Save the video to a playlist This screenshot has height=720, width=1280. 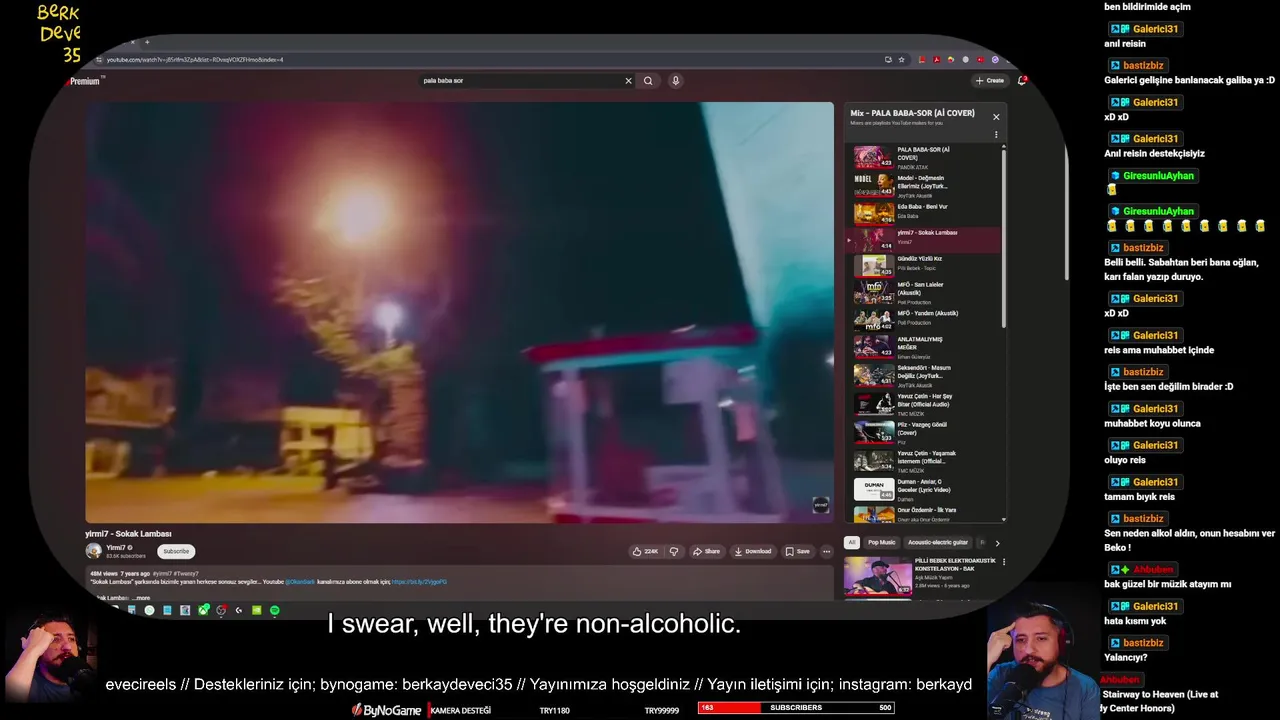click(x=798, y=551)
